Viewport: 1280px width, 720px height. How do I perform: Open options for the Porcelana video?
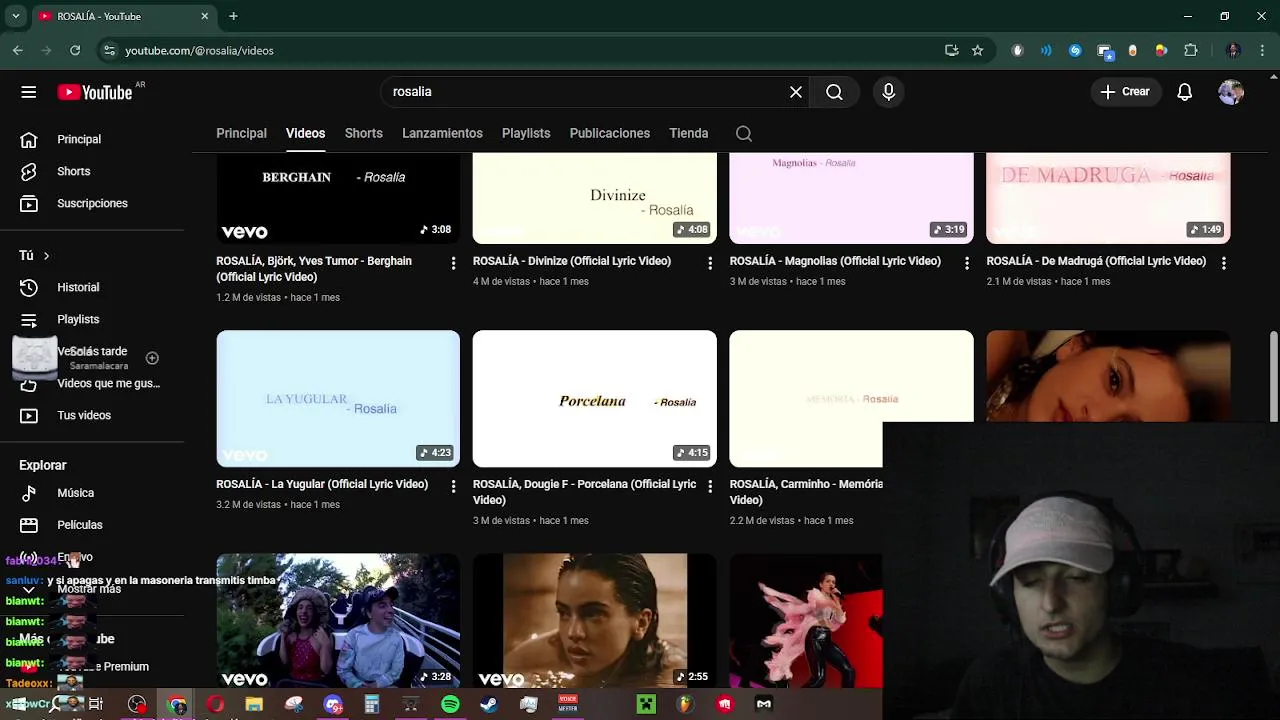(710, 486)
